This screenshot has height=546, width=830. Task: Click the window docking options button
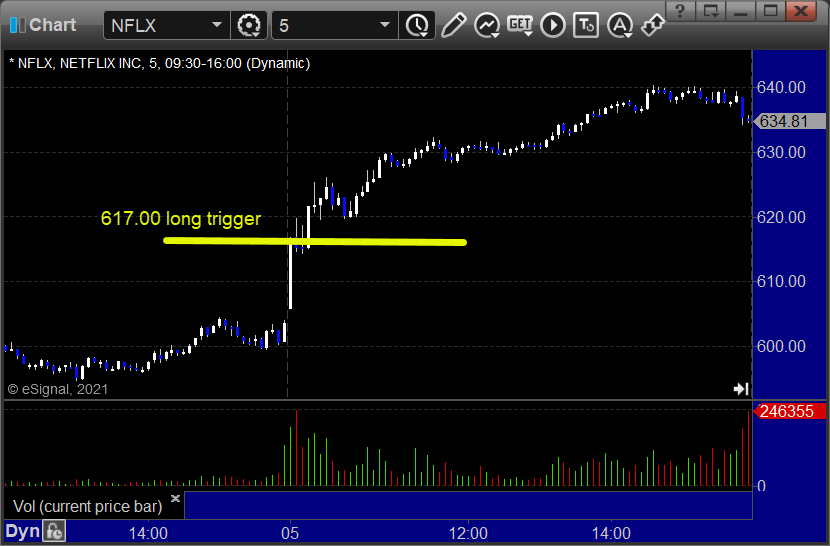[711, 11]
